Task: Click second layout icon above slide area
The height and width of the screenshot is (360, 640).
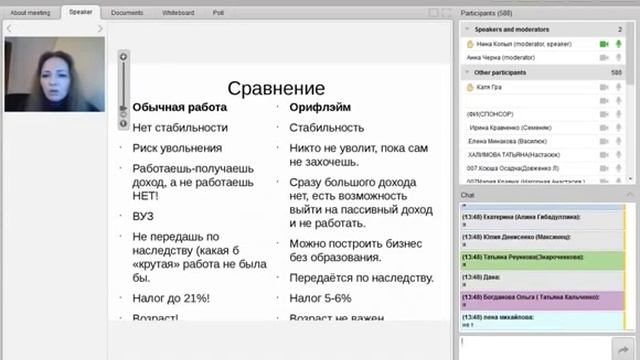Action: tap(447, 13)
